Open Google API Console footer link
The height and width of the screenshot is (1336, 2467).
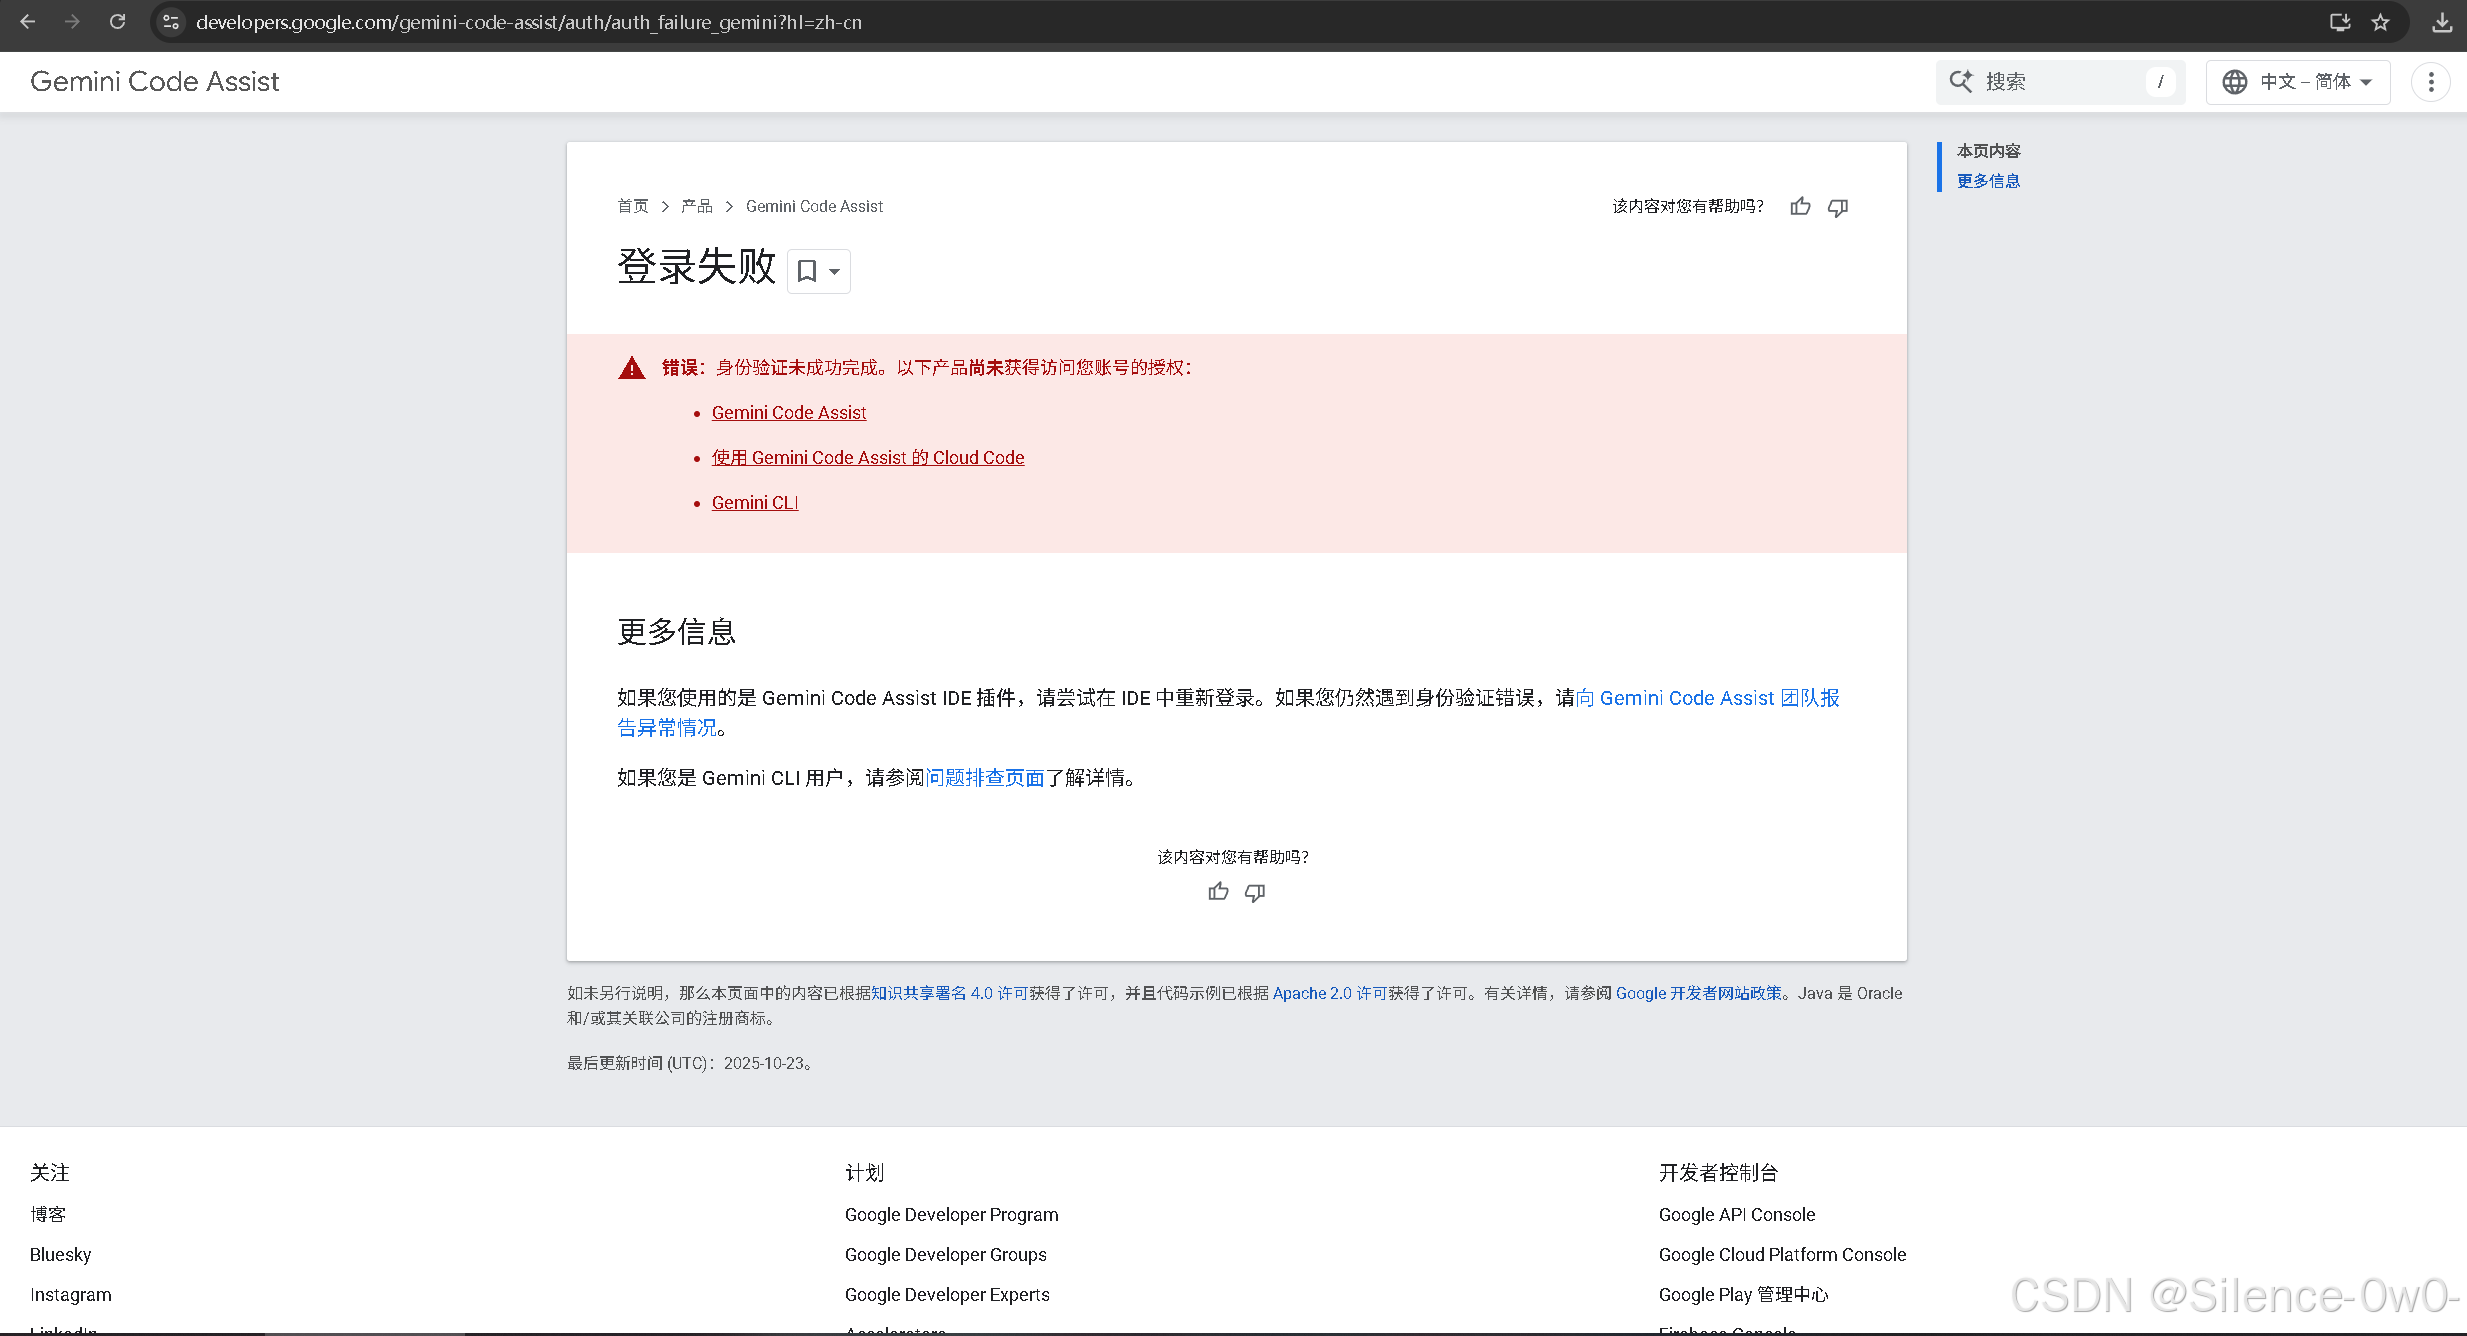[x=1737, y=1214]
